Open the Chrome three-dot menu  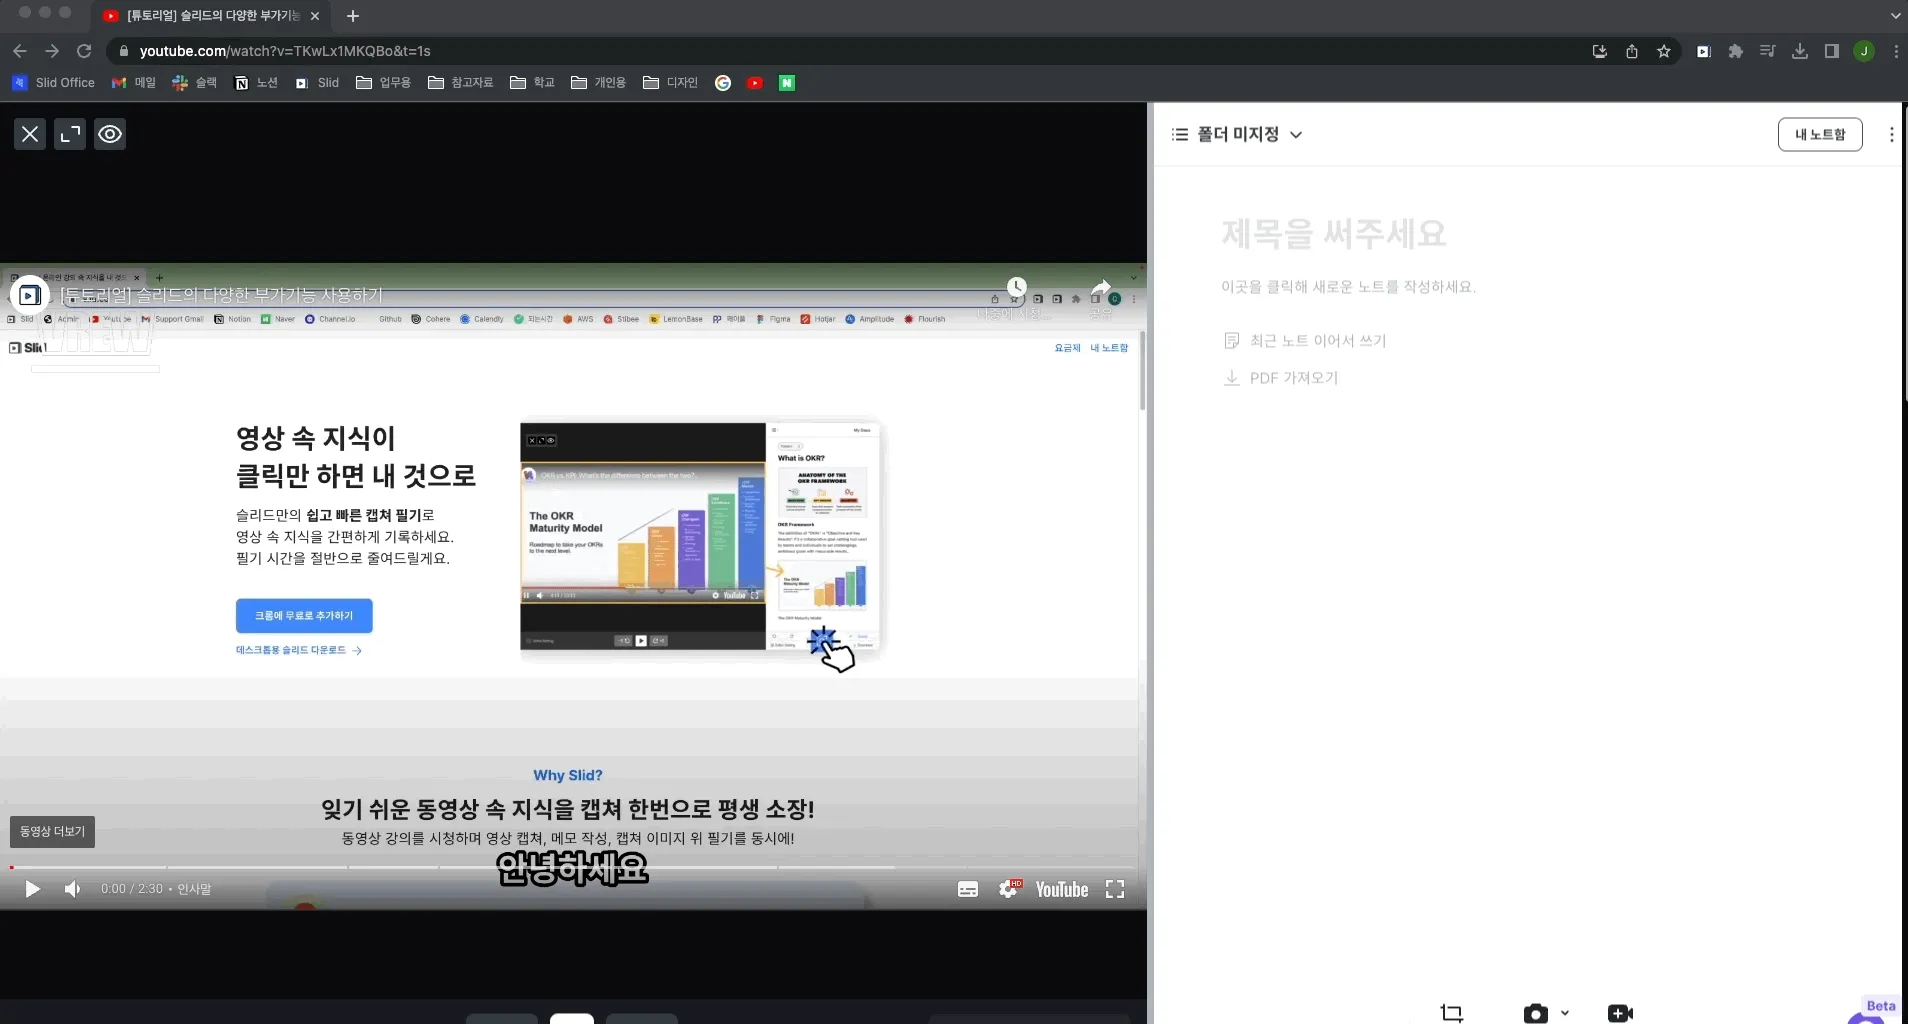tap(1896, 51)
